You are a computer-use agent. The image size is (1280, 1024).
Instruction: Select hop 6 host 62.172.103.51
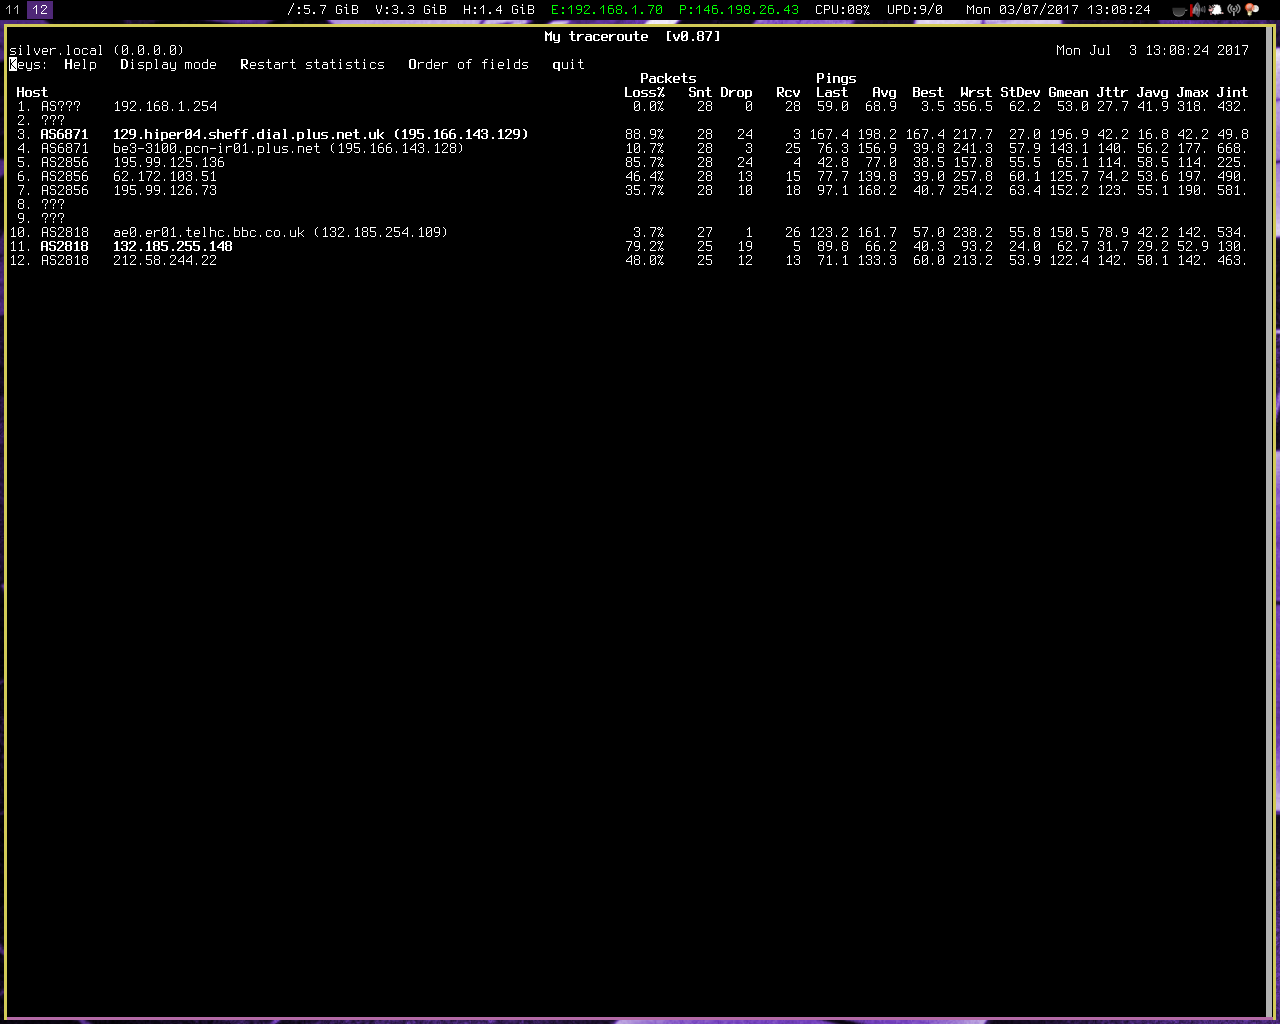tap(165, 176)
